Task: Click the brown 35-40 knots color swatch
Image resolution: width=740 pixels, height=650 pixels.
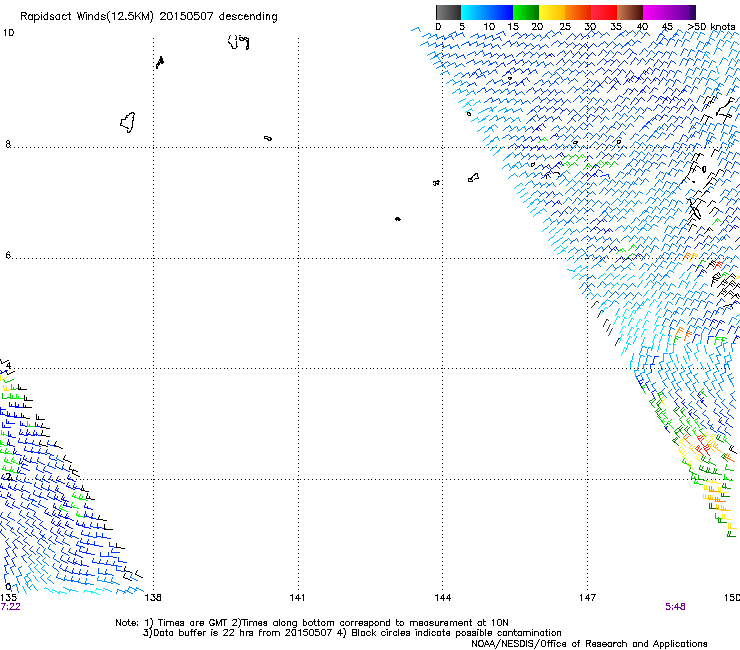Action: (630, 12)
